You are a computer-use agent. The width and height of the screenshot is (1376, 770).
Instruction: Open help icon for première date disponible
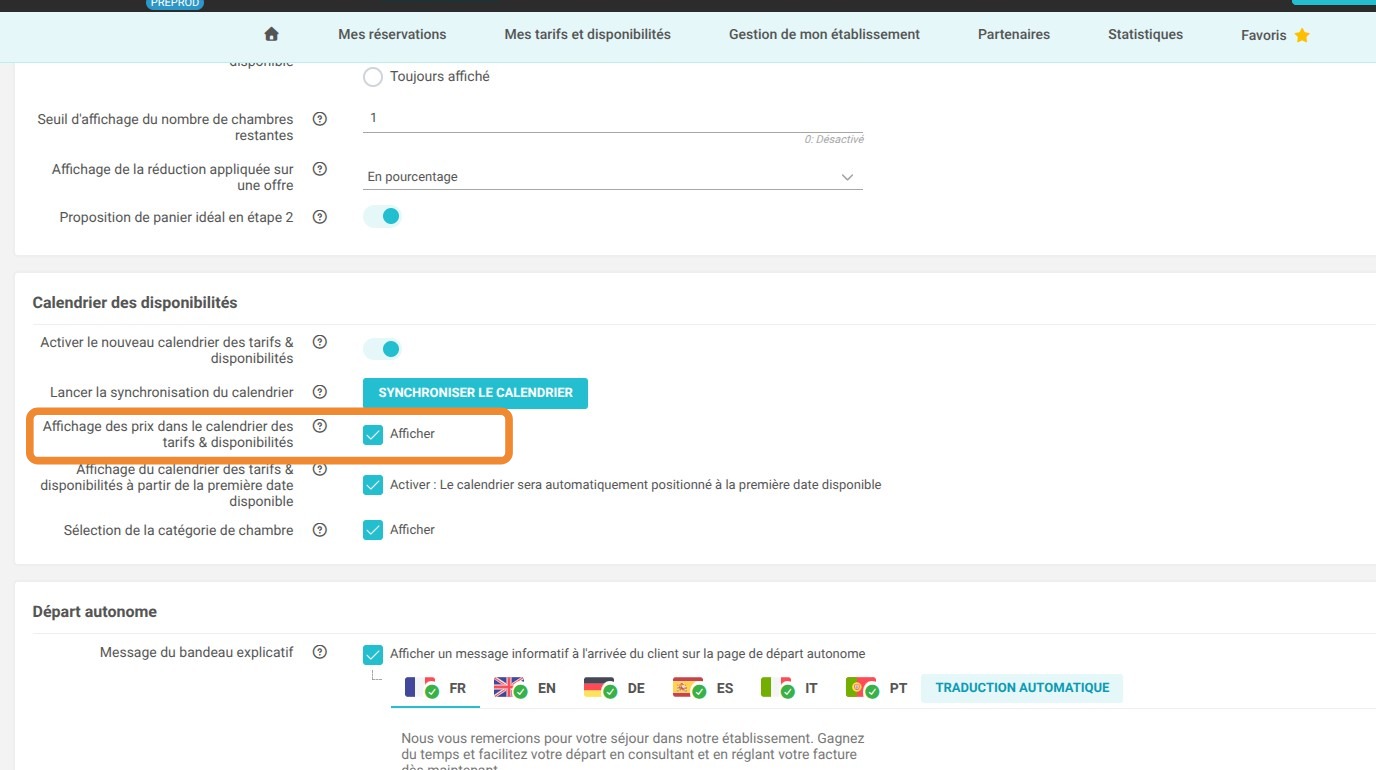click(x=320, y=469)
